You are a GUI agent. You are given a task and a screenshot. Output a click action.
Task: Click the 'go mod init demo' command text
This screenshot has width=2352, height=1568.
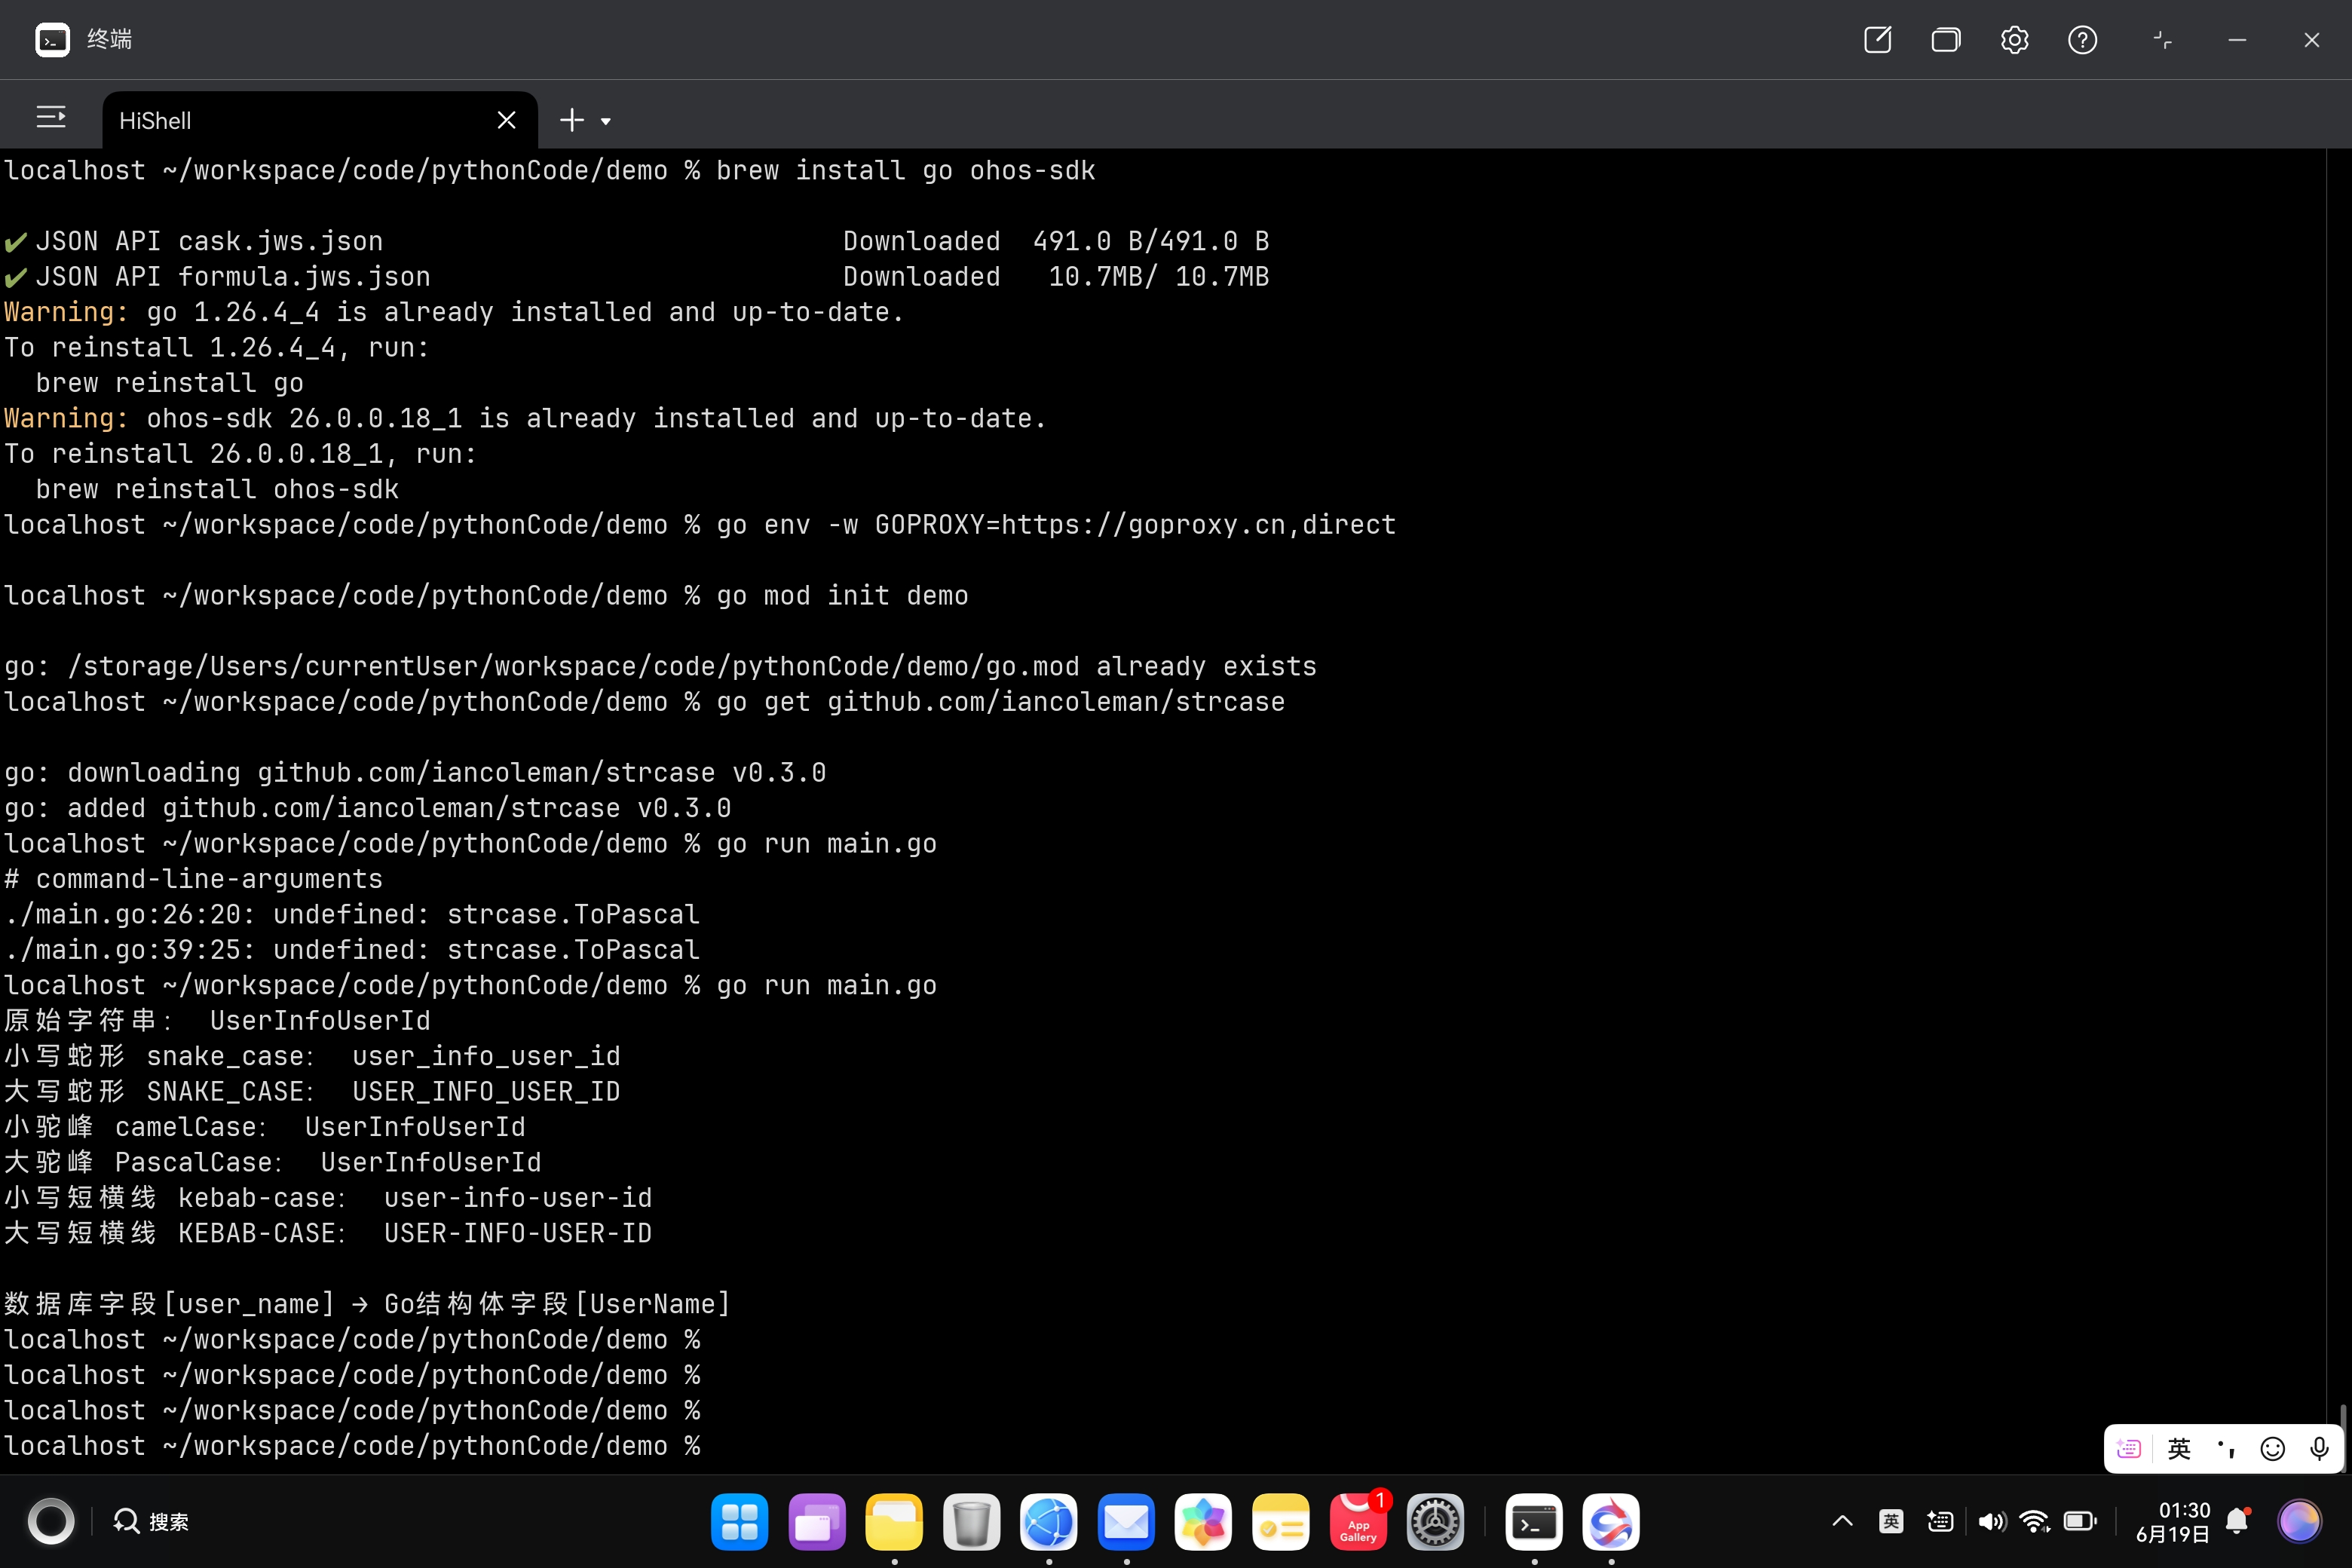pyautogui.click(x=842, y=596)
